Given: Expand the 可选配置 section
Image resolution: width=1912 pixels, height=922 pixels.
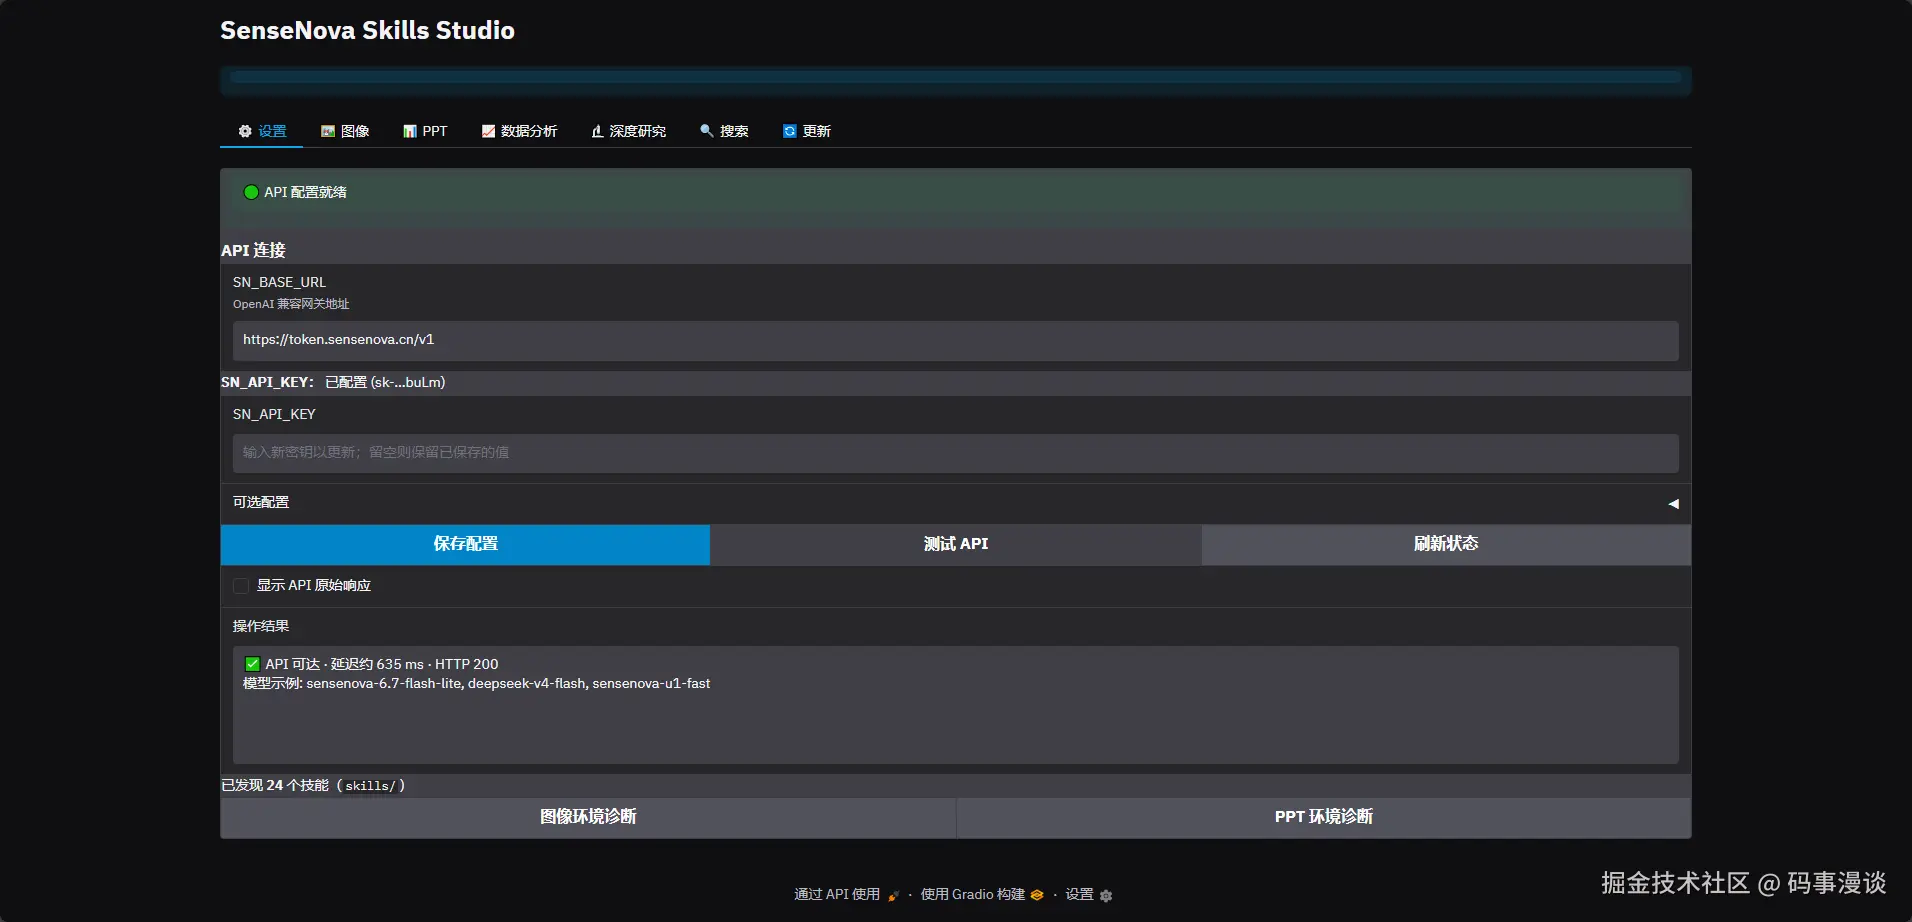Looking at the screenshot, I should [955, 503].
